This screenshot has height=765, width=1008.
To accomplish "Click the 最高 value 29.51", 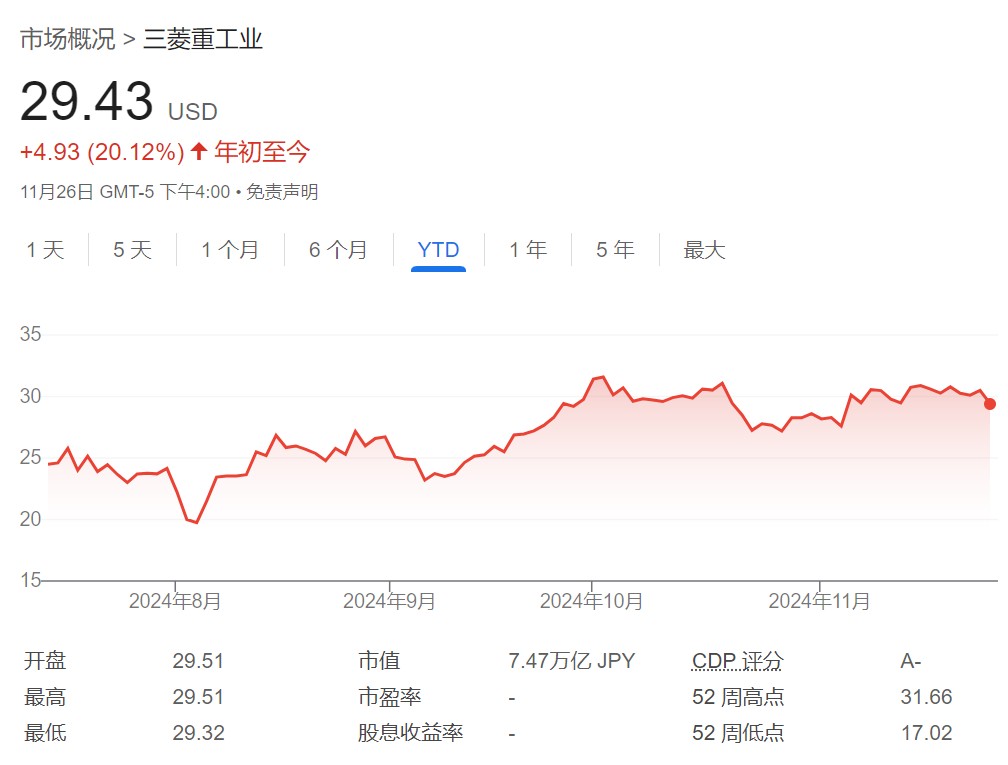I will point(198,697).
